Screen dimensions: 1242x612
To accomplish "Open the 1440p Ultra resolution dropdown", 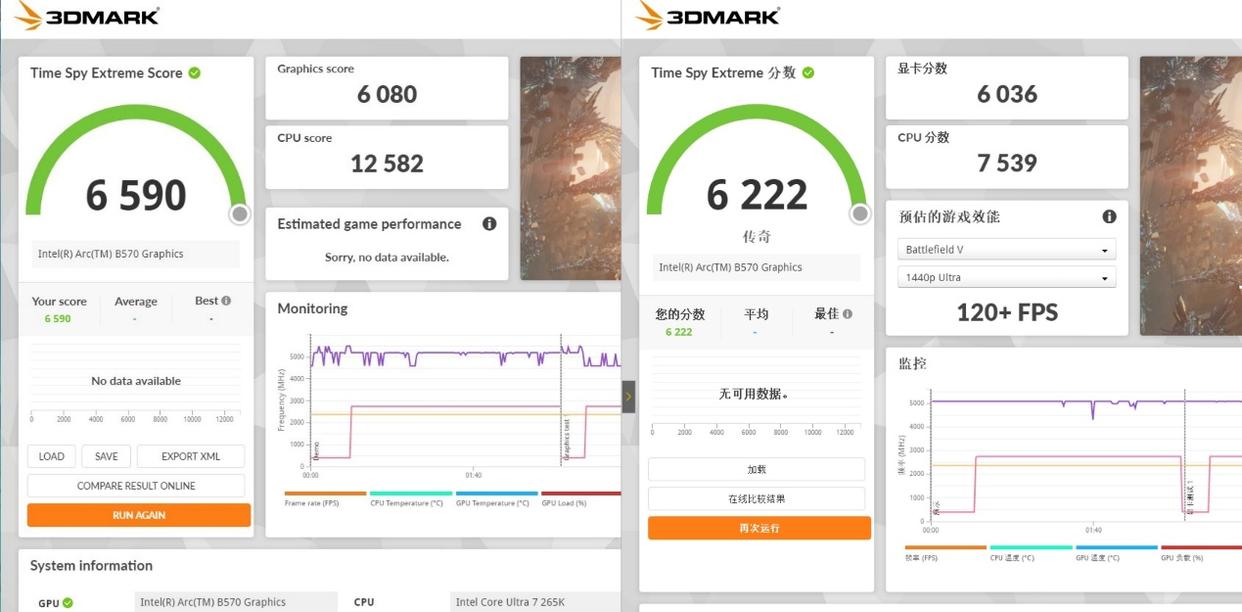I will click(1006, 278).
